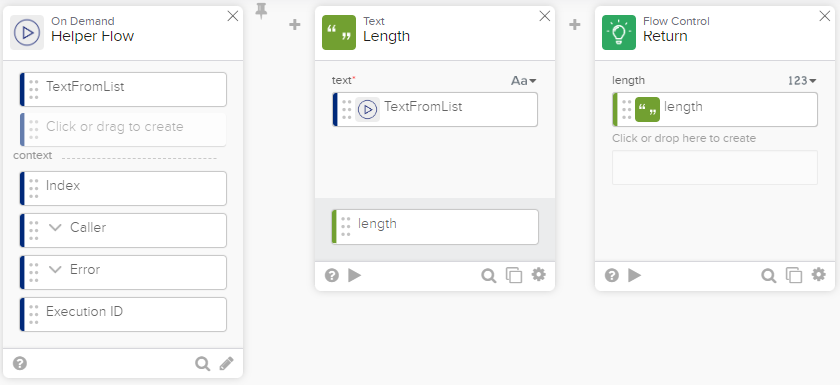Open help for the Text Length card
The height and width of the screenshot is (385, 840).
(332, 275)
